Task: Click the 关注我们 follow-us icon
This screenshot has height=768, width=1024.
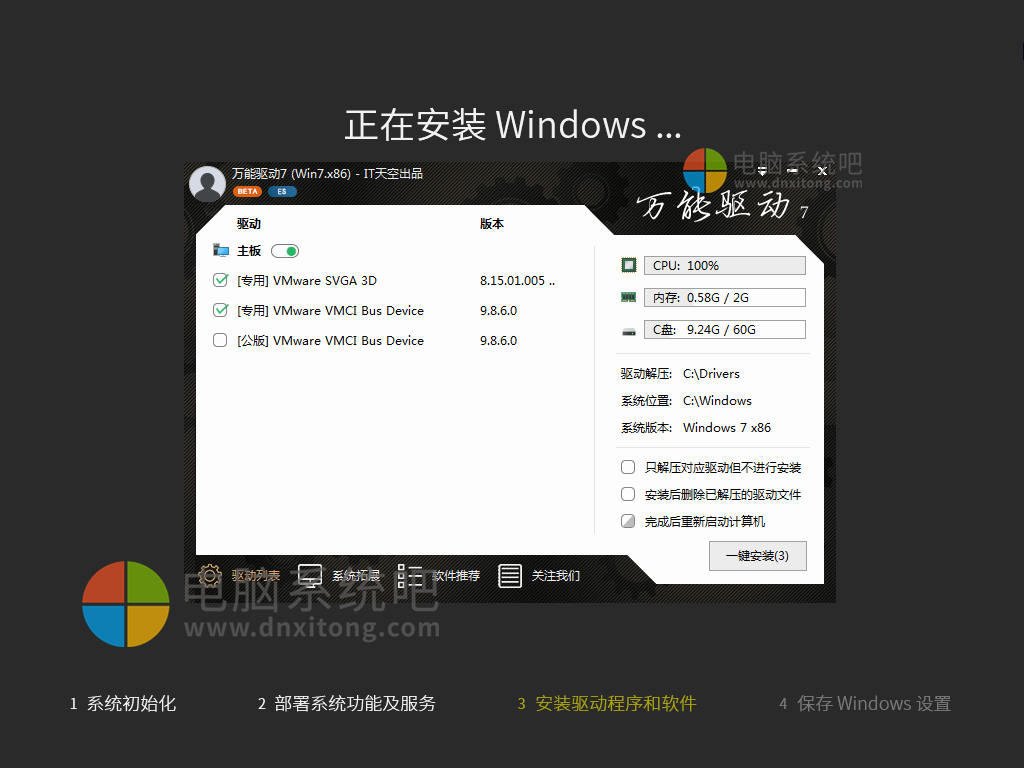Action: click(510, 575)
